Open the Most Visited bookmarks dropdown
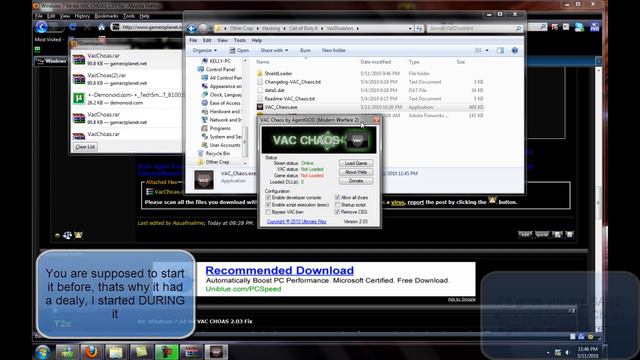The image size is (640, 360). point(49,40)
